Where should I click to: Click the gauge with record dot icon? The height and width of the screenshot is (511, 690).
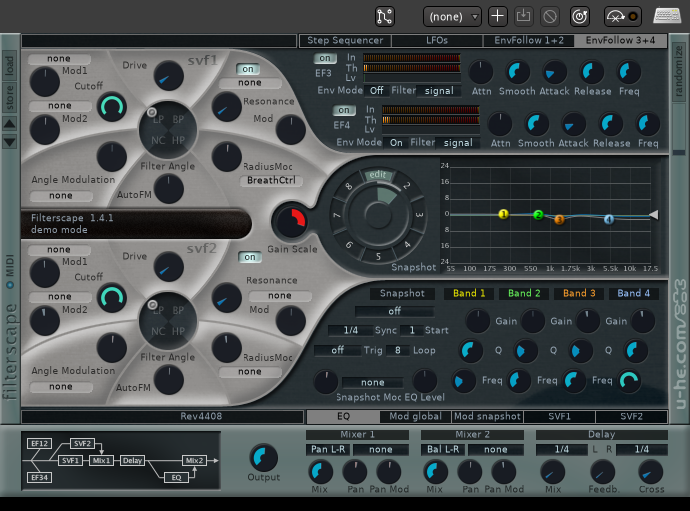(623, 16)
